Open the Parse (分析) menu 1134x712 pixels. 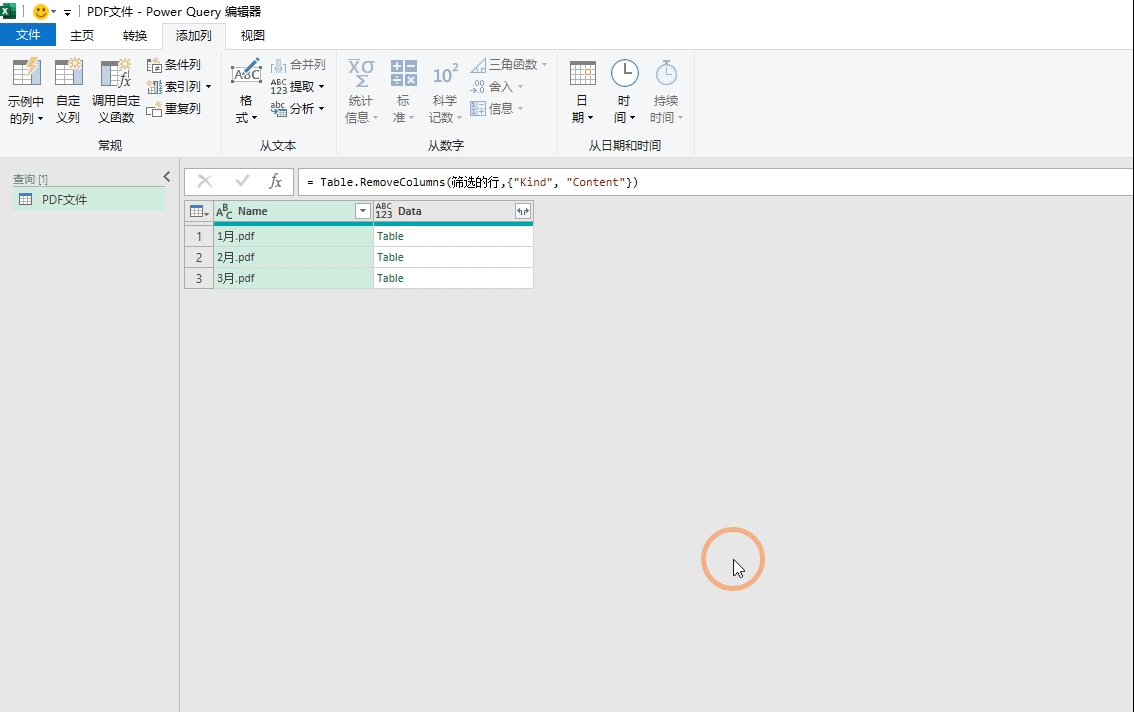pyautogui.click(x=297, y=109)
